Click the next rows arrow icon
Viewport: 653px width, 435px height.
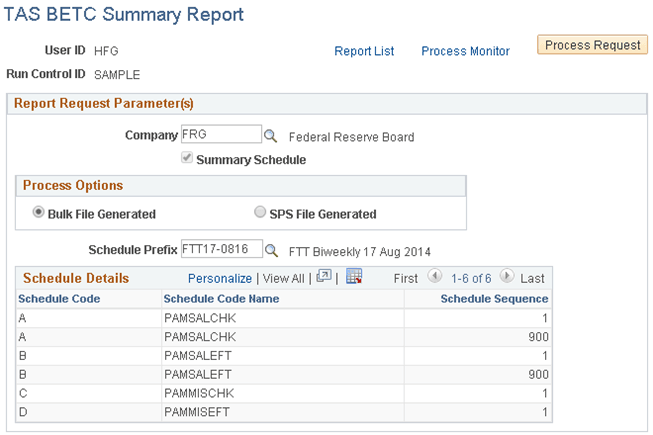pyautogui.click(x=507, y=277)
